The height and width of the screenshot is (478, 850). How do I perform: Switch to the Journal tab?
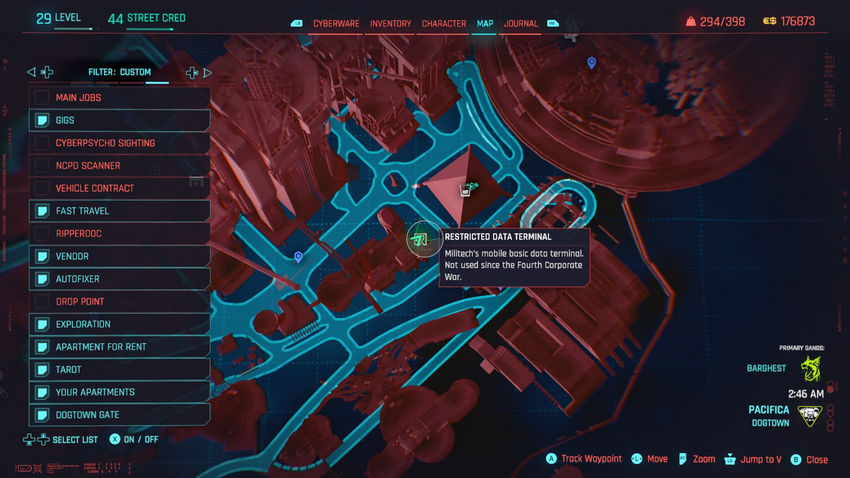click(520, 23)
